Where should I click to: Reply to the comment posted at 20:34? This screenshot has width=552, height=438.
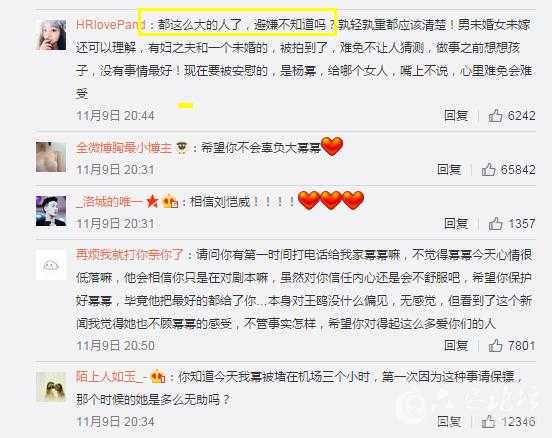(449, 421)
